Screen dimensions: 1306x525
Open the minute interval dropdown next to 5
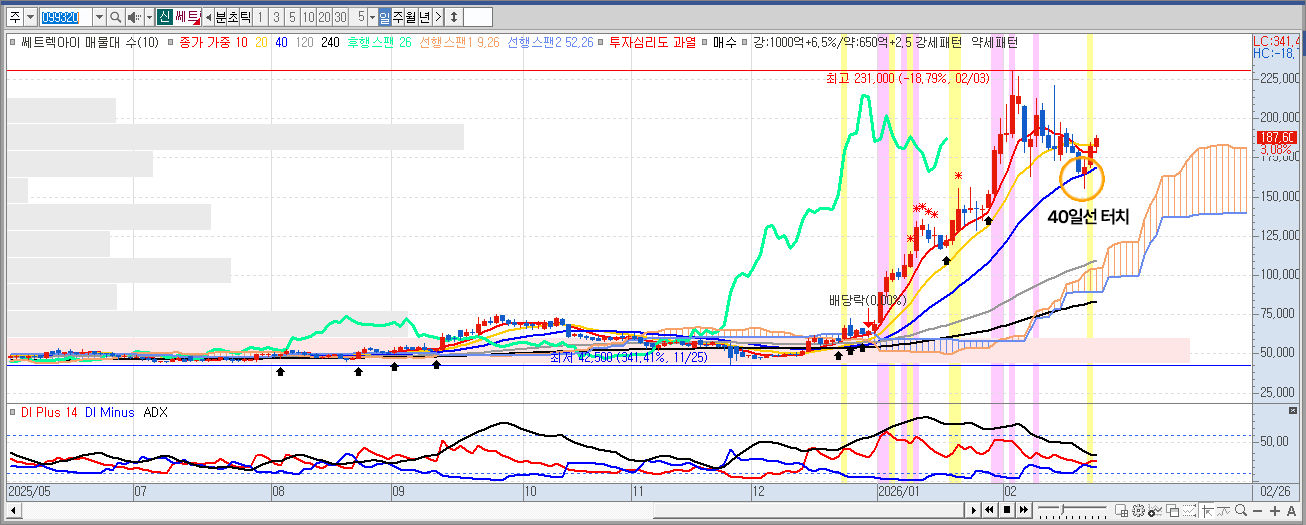(372, 17)
